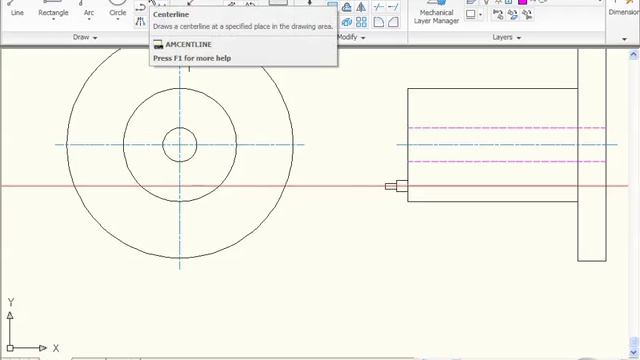Viewport: 640px width, 360px height.
Task: Click the UCS origin icon
Action: [10, 348]
